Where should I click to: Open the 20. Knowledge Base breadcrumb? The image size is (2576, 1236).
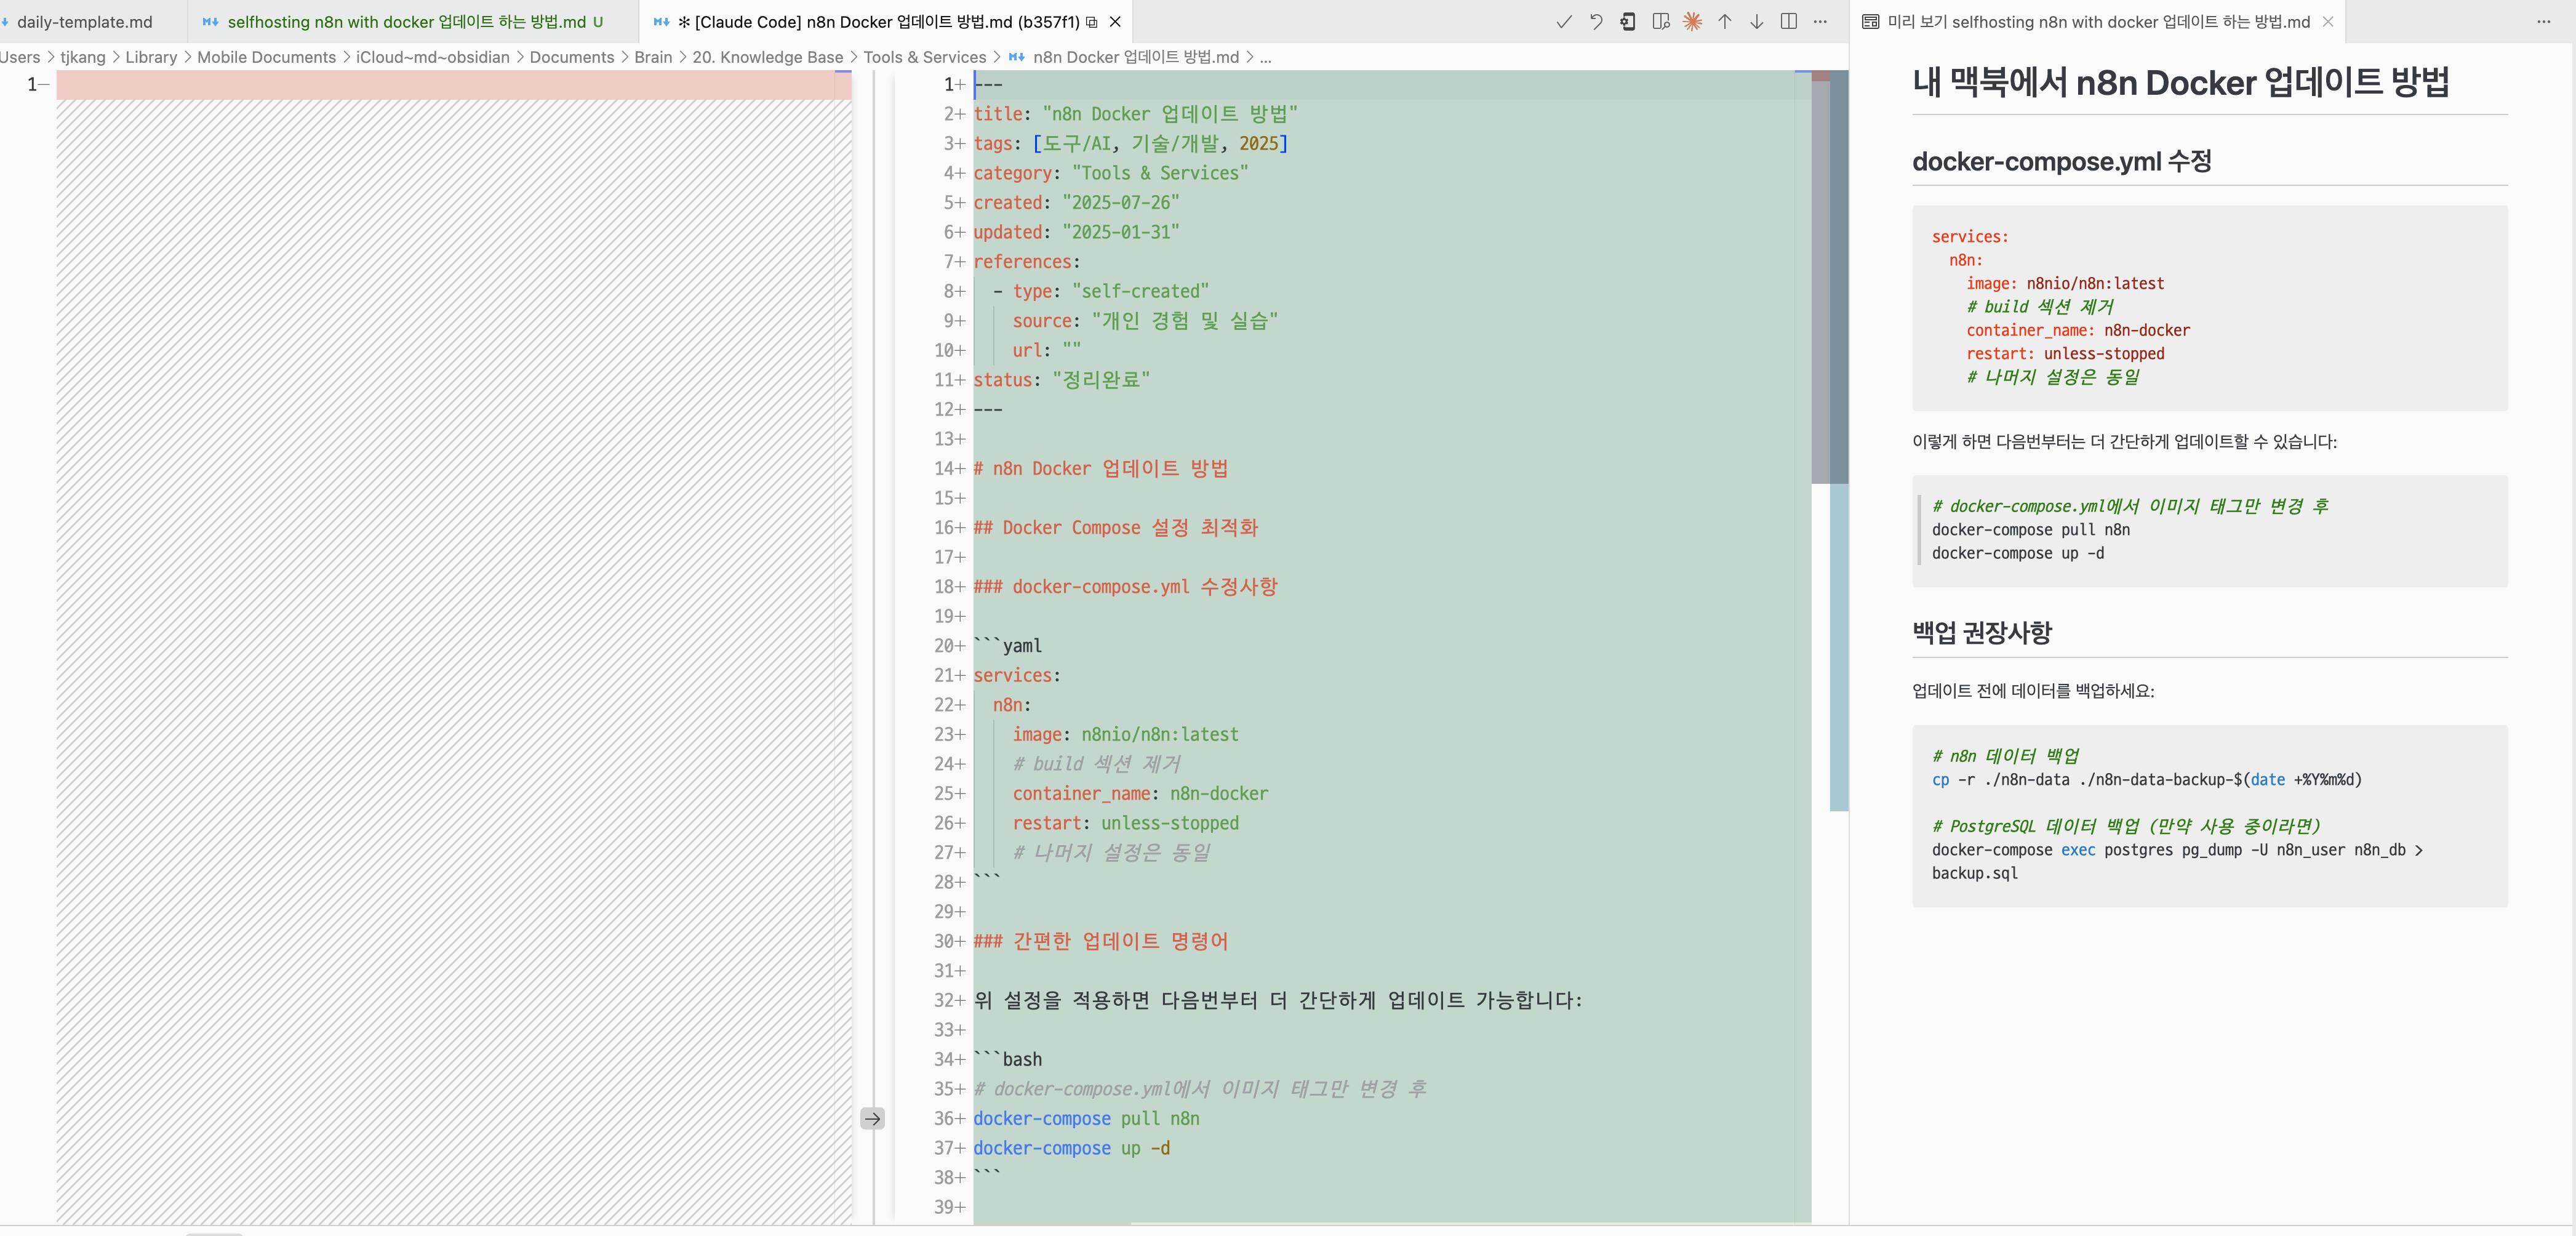(x=767, y=57)
